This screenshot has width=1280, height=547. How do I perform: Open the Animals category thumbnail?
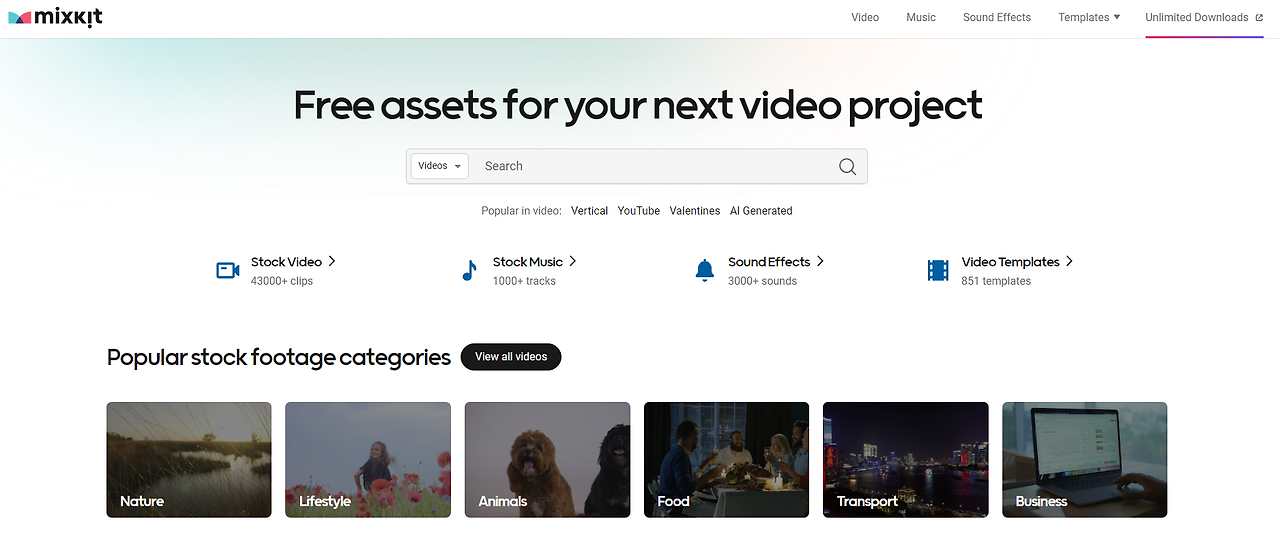click(547, 460)
